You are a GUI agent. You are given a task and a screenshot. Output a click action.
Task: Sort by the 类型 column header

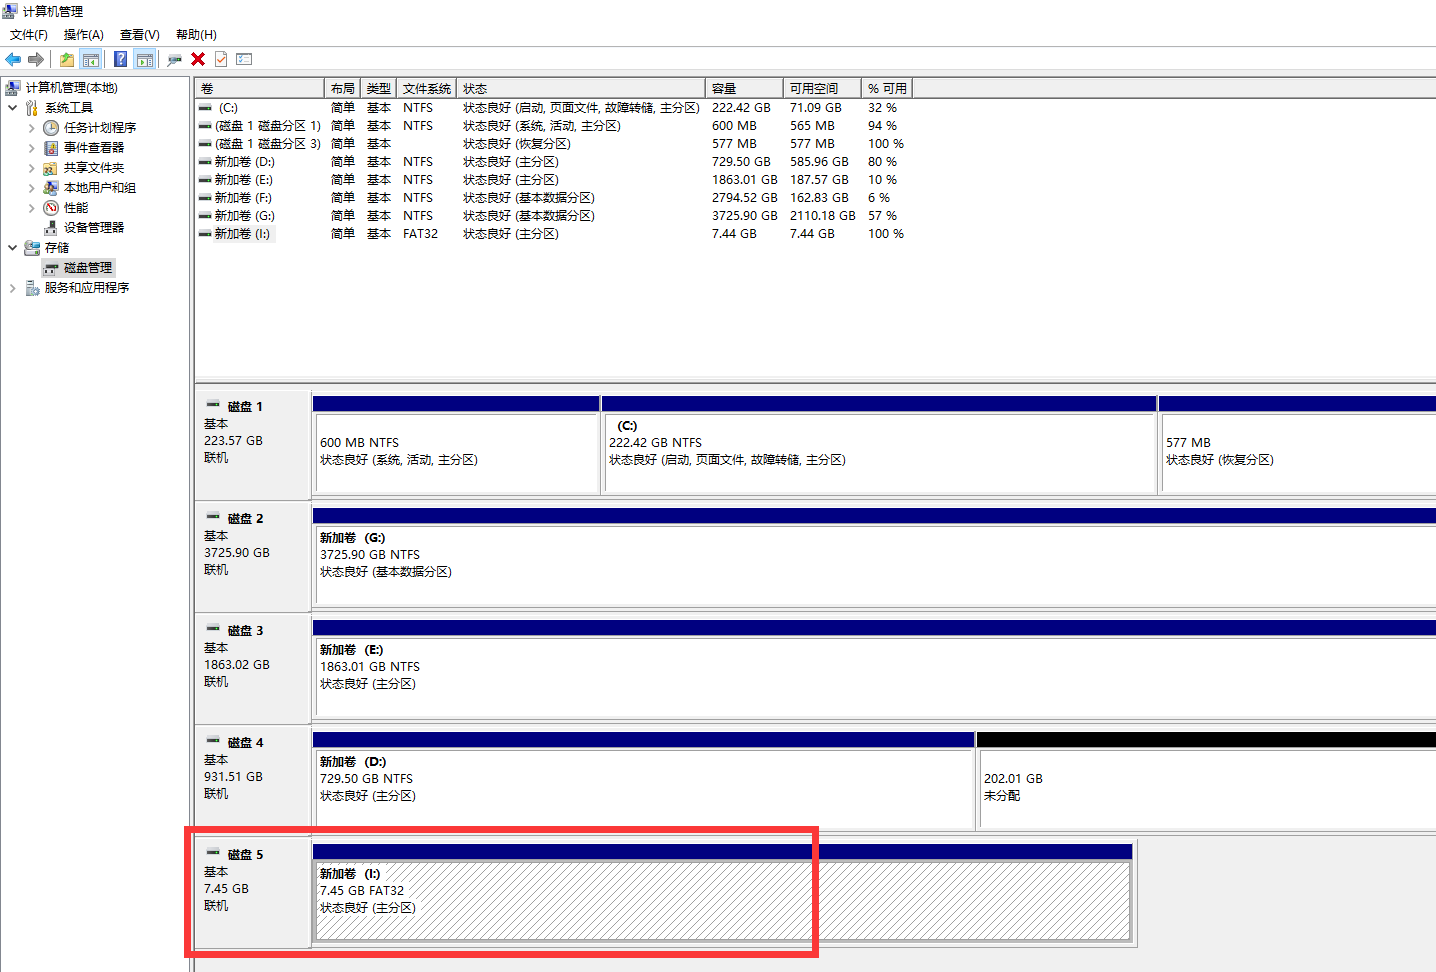[x=379, y=89]
